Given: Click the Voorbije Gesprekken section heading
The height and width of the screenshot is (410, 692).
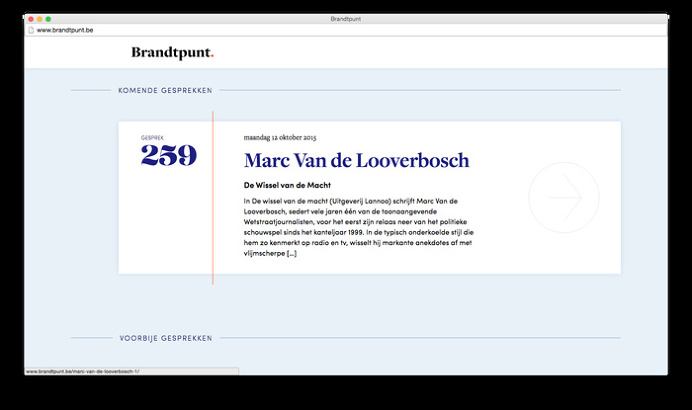Looking at the screenshot, I should point(166,338).
